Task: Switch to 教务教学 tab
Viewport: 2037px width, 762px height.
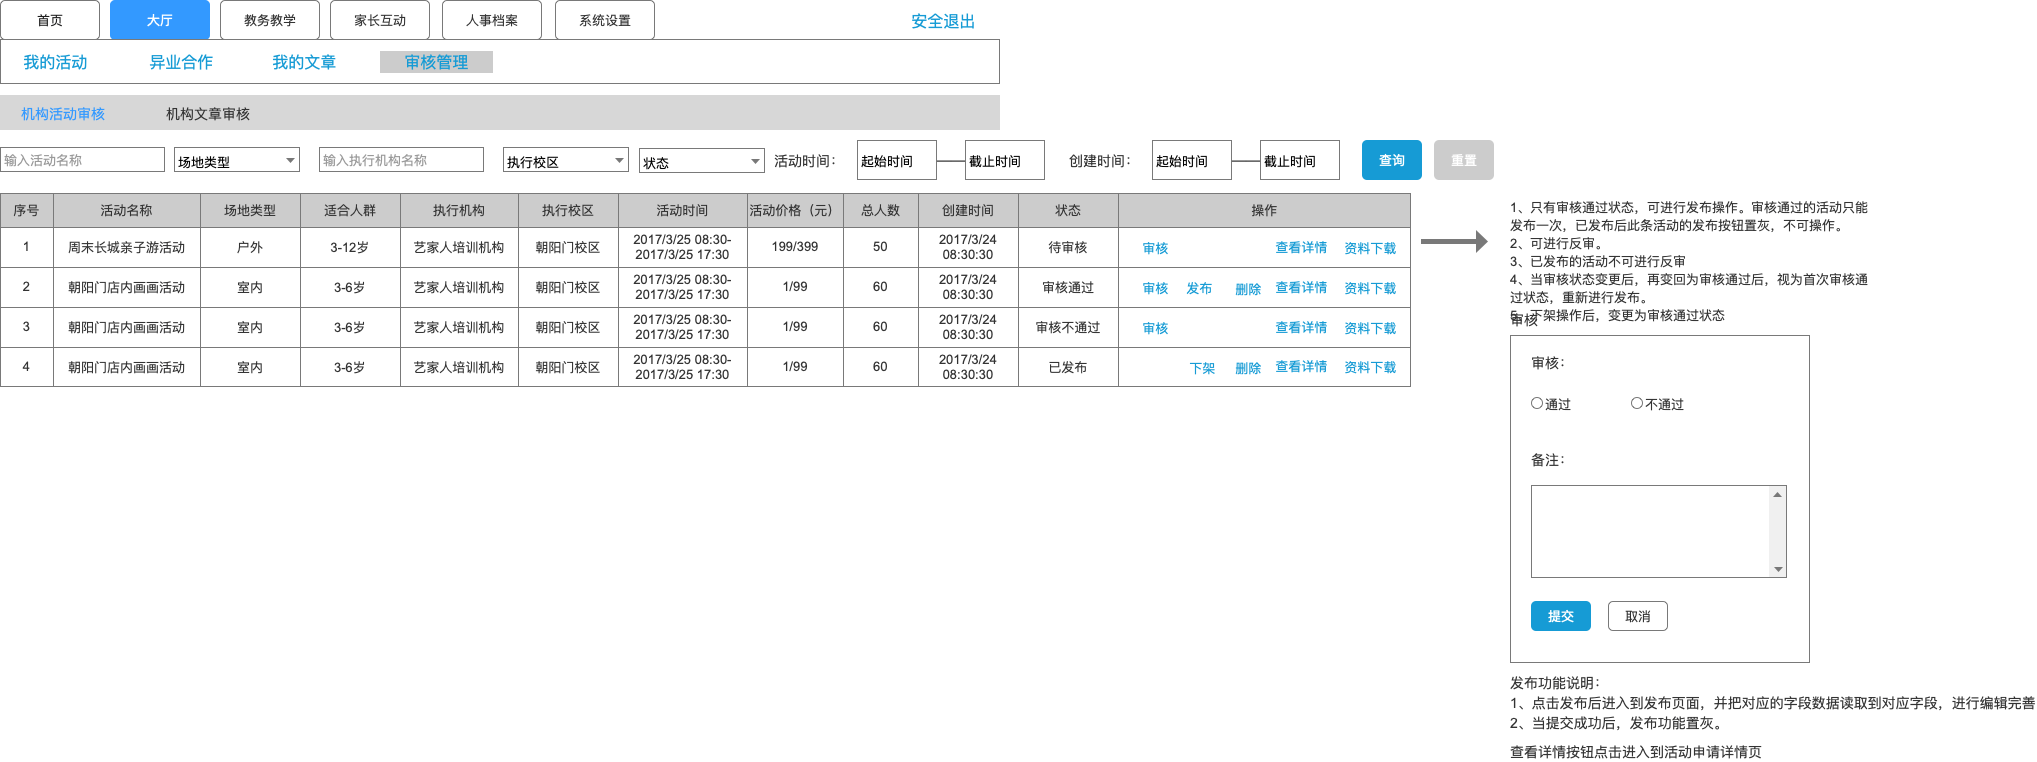Action: (x=270, y=20)
